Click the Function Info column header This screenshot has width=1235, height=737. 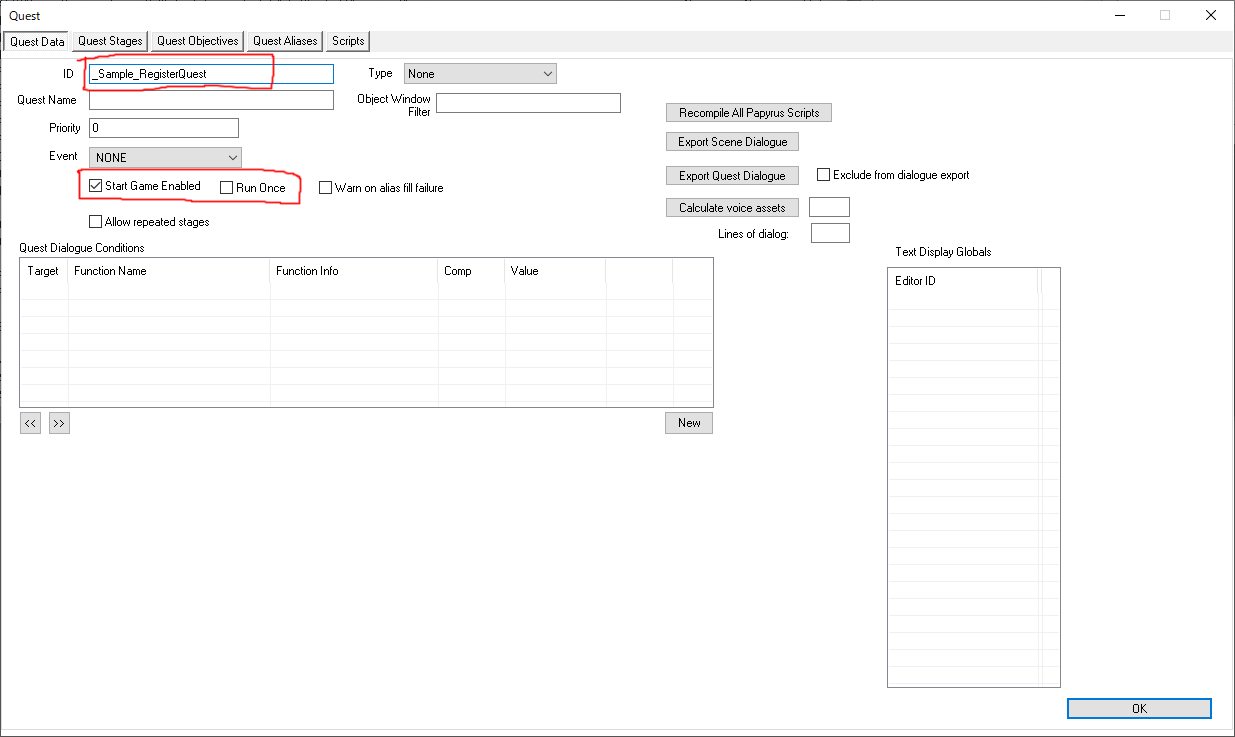(x=354, y=271)
